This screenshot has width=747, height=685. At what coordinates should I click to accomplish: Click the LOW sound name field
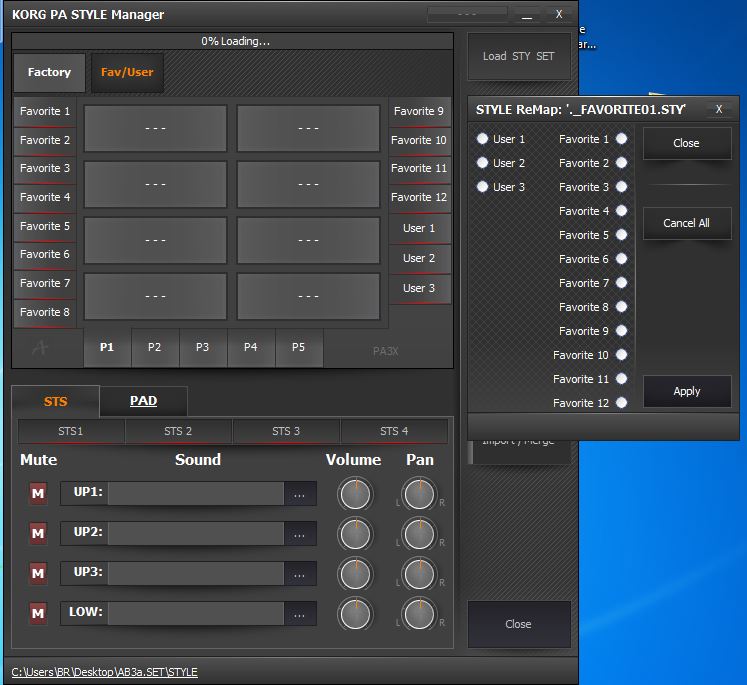tap(196, 614)
